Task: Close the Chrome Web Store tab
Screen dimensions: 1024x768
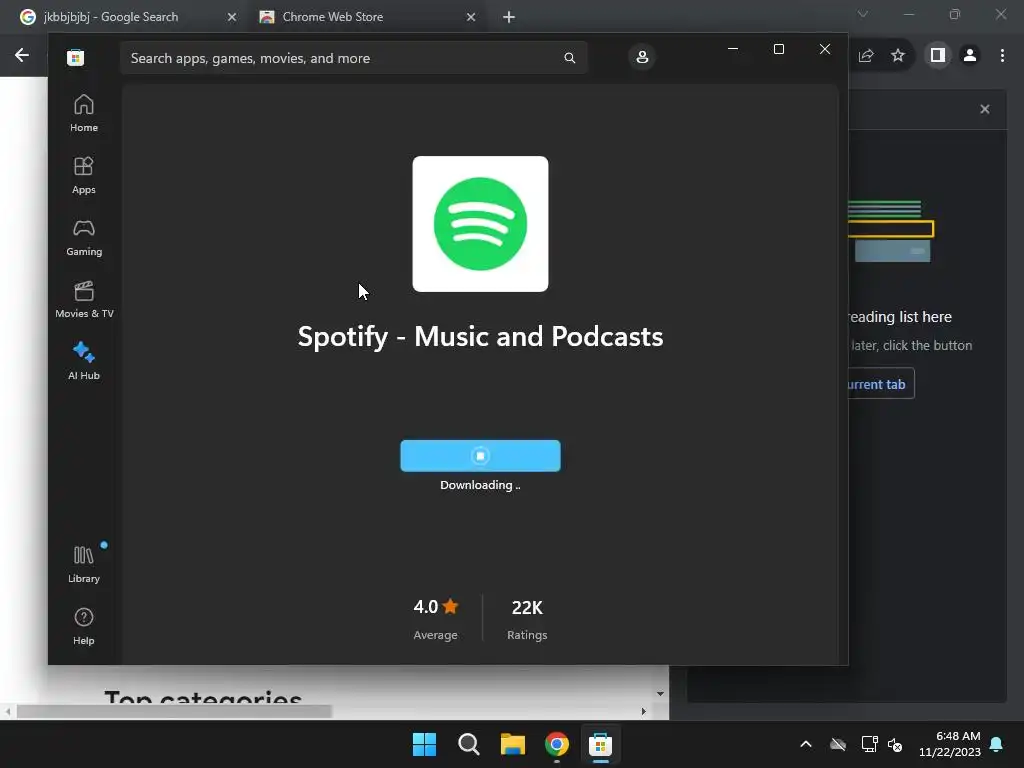Action: point(471,17)
